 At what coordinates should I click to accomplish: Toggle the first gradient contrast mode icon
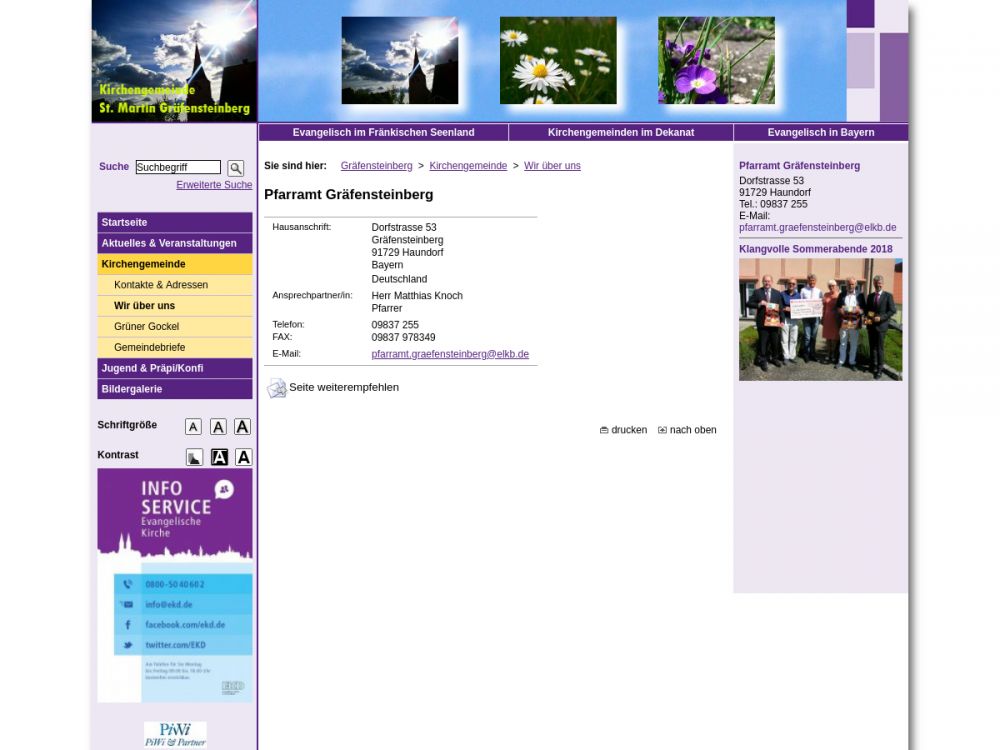coord(194,457)
